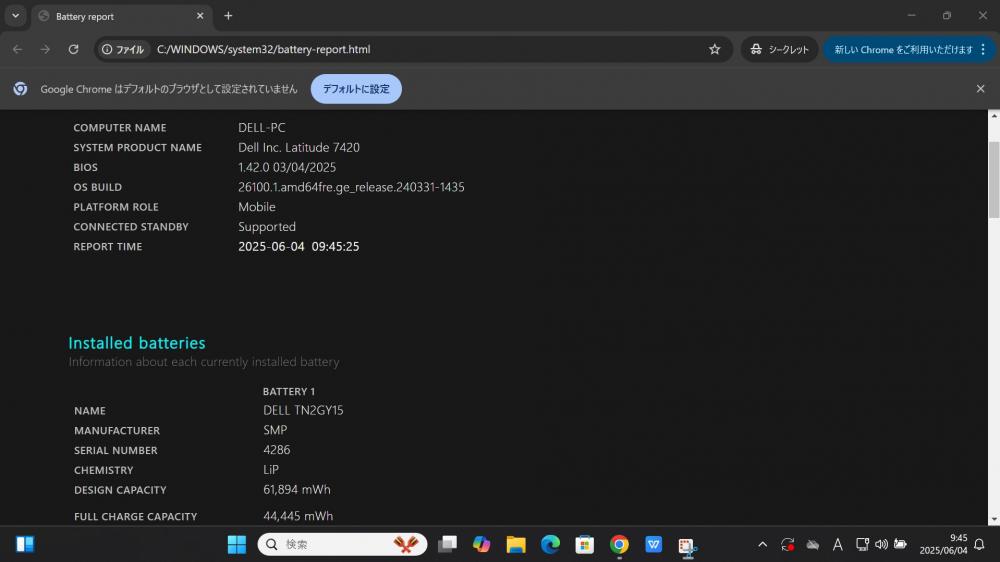
Task: Click the text Dell Inc. Latitude 7420
Action: click(x=298, y=147)
